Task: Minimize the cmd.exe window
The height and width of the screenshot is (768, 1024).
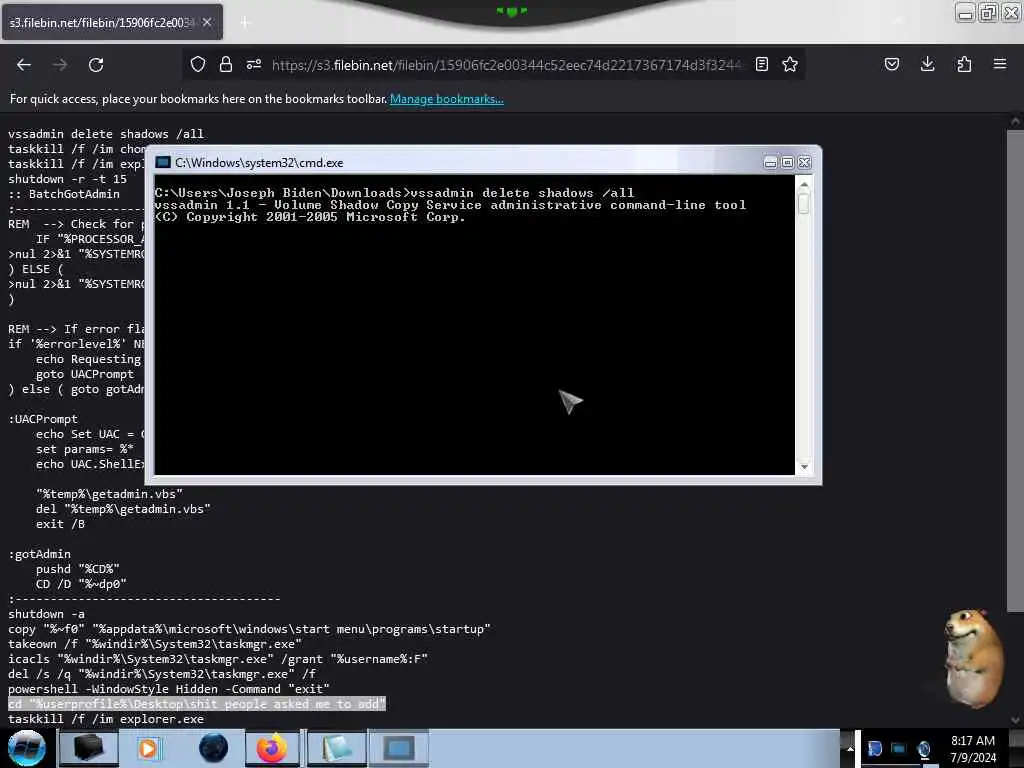Action: [x=771, y=163]
